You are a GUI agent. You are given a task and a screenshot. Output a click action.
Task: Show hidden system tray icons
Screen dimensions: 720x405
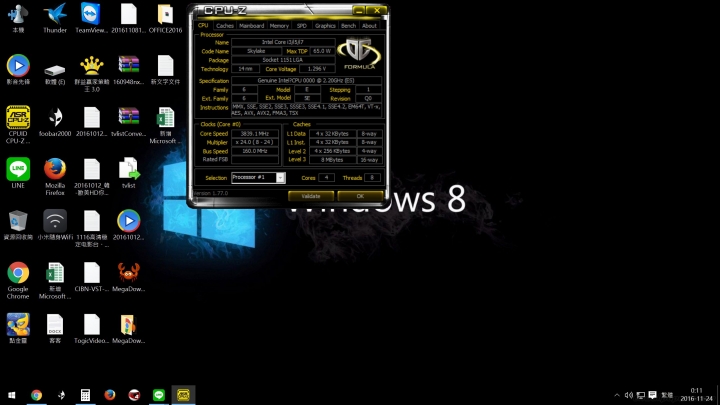pyautogui.click(x=617, y=395)
